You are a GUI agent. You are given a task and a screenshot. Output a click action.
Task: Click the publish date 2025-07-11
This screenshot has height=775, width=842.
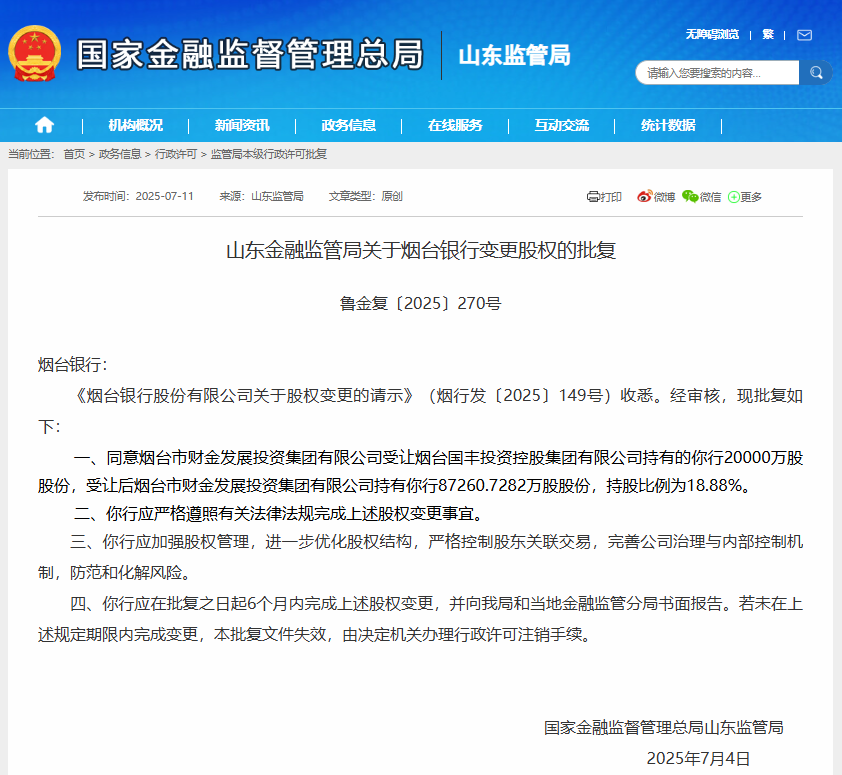pyautogui.click(x=164, y=196)
